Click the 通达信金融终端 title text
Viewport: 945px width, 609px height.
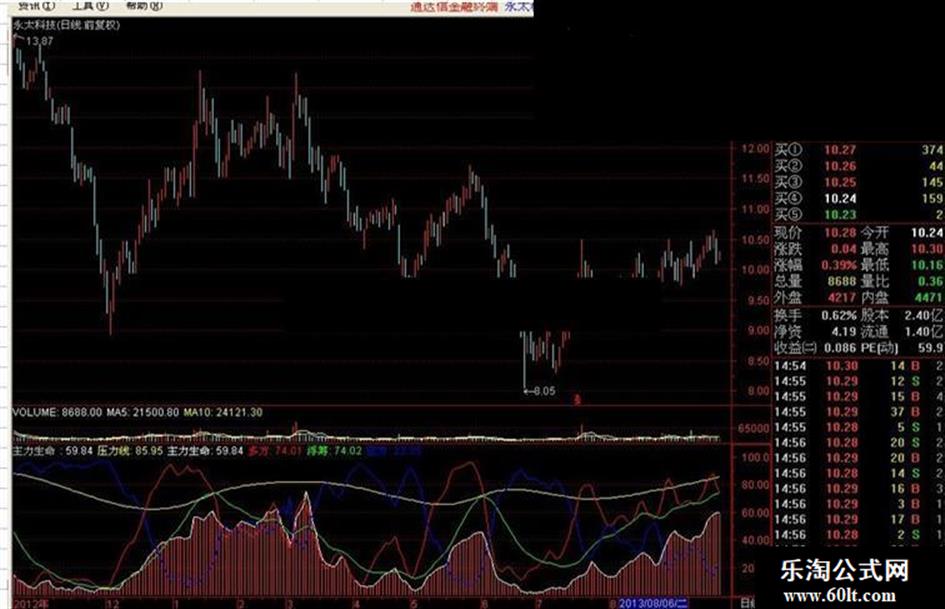click(454, 7)
